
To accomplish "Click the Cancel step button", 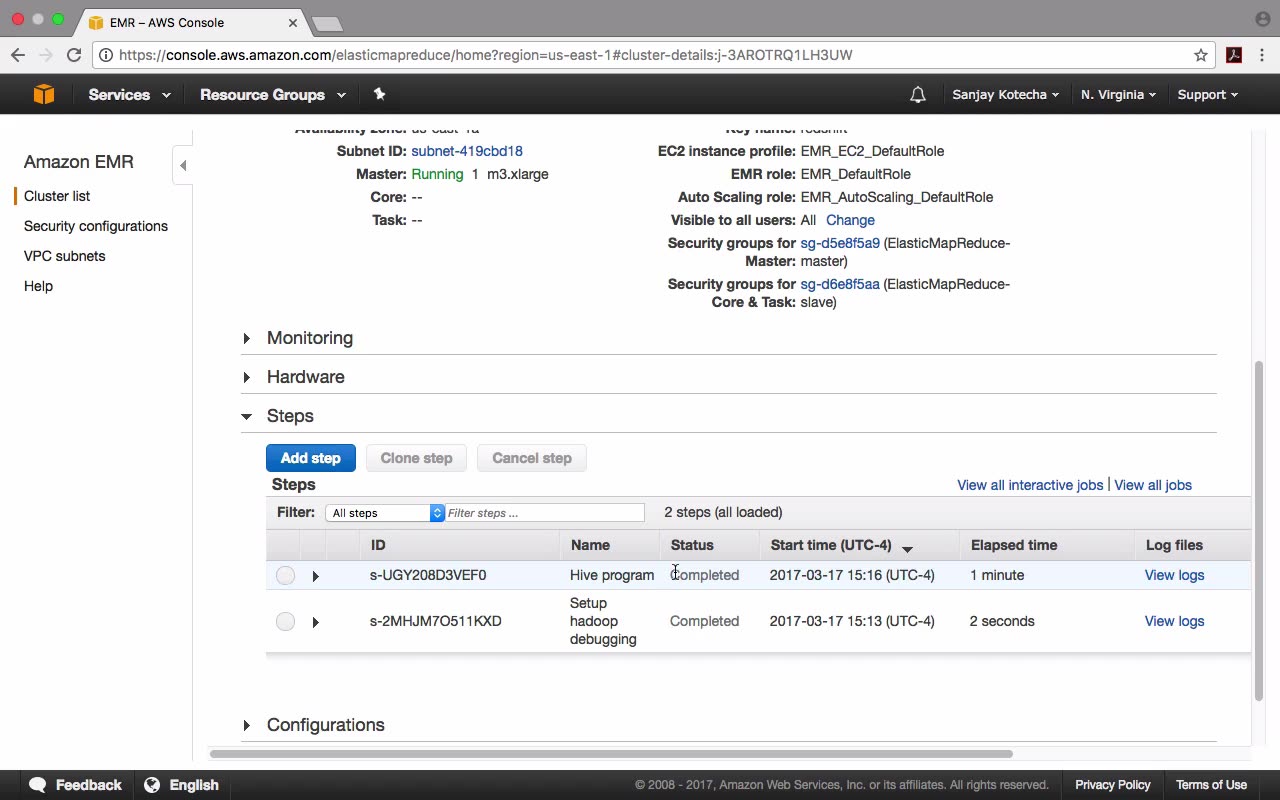I will 531,458.
